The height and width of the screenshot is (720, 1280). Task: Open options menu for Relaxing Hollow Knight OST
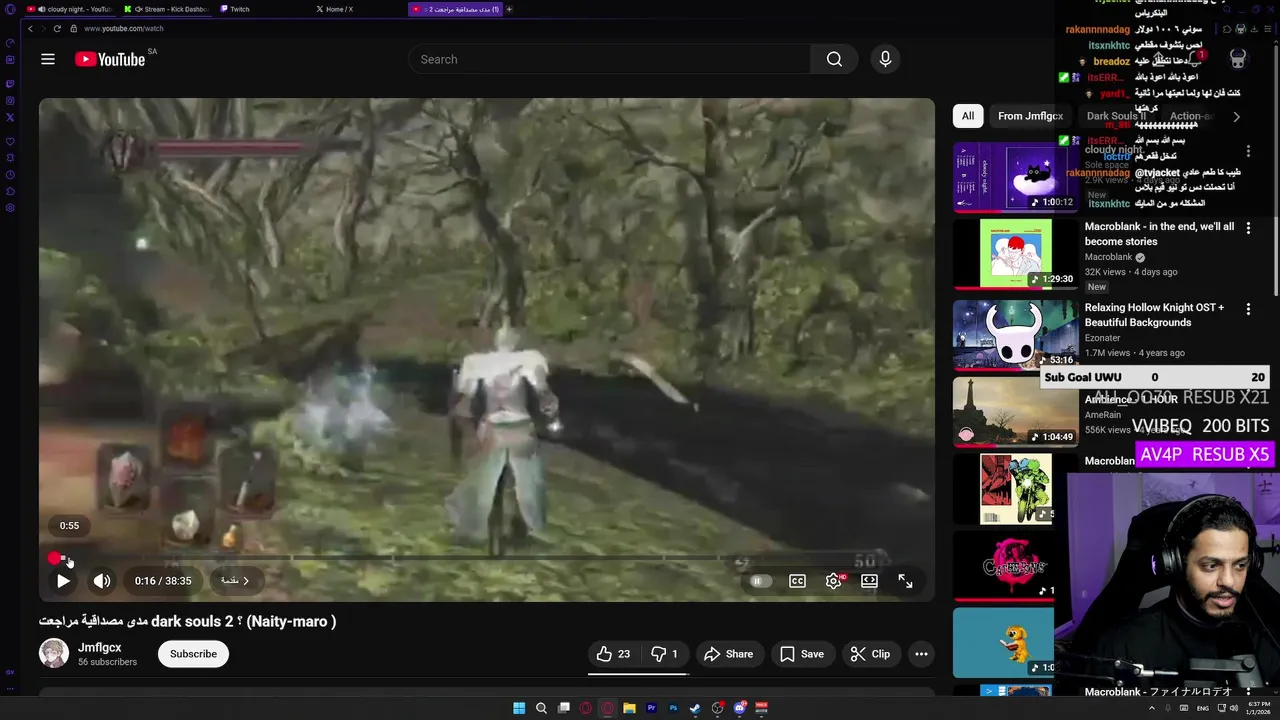(1248, 309)
